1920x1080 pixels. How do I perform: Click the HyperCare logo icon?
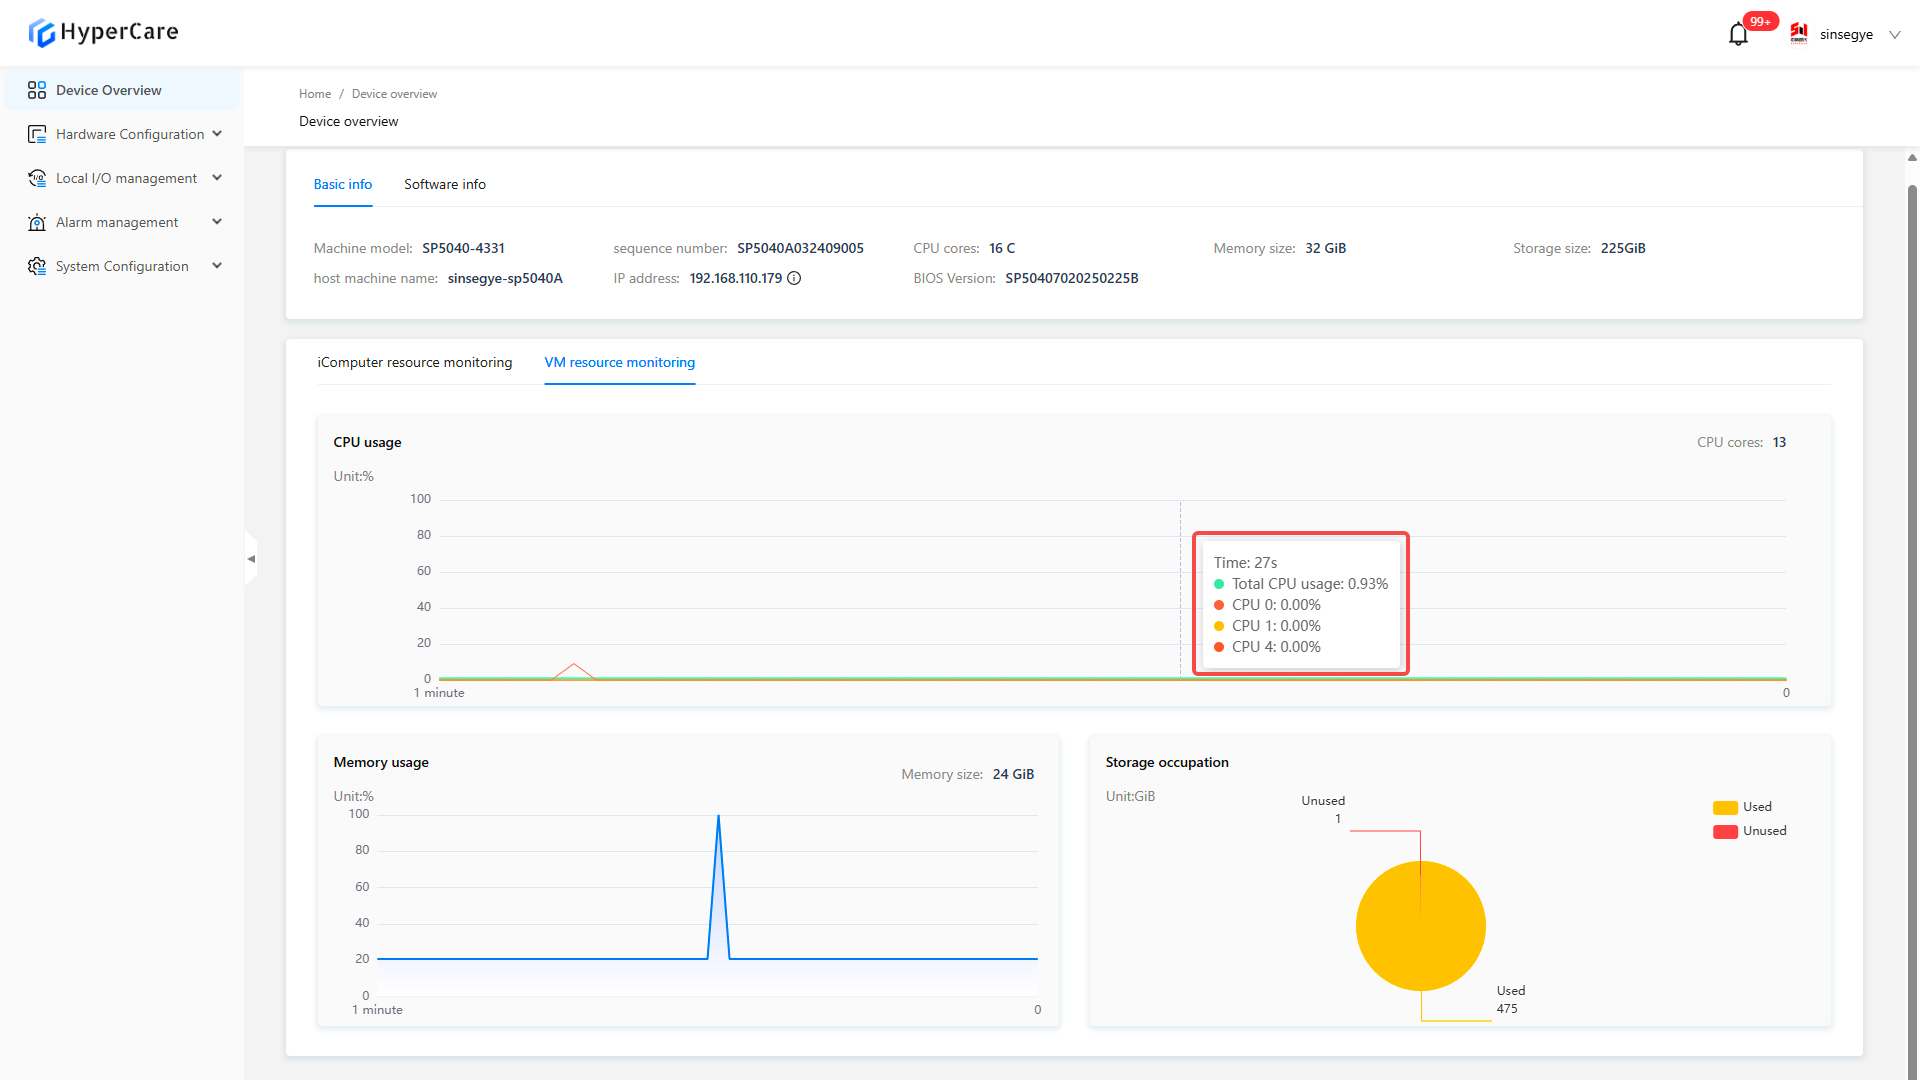[41, 33]
